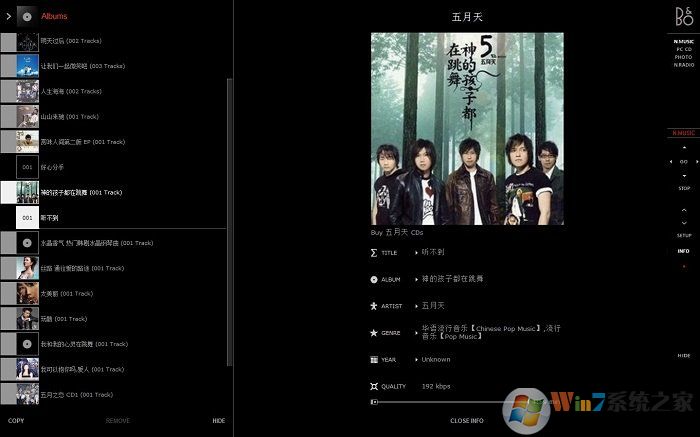
Task: Switch to N.MUSIC source
Action: point(684,42)
